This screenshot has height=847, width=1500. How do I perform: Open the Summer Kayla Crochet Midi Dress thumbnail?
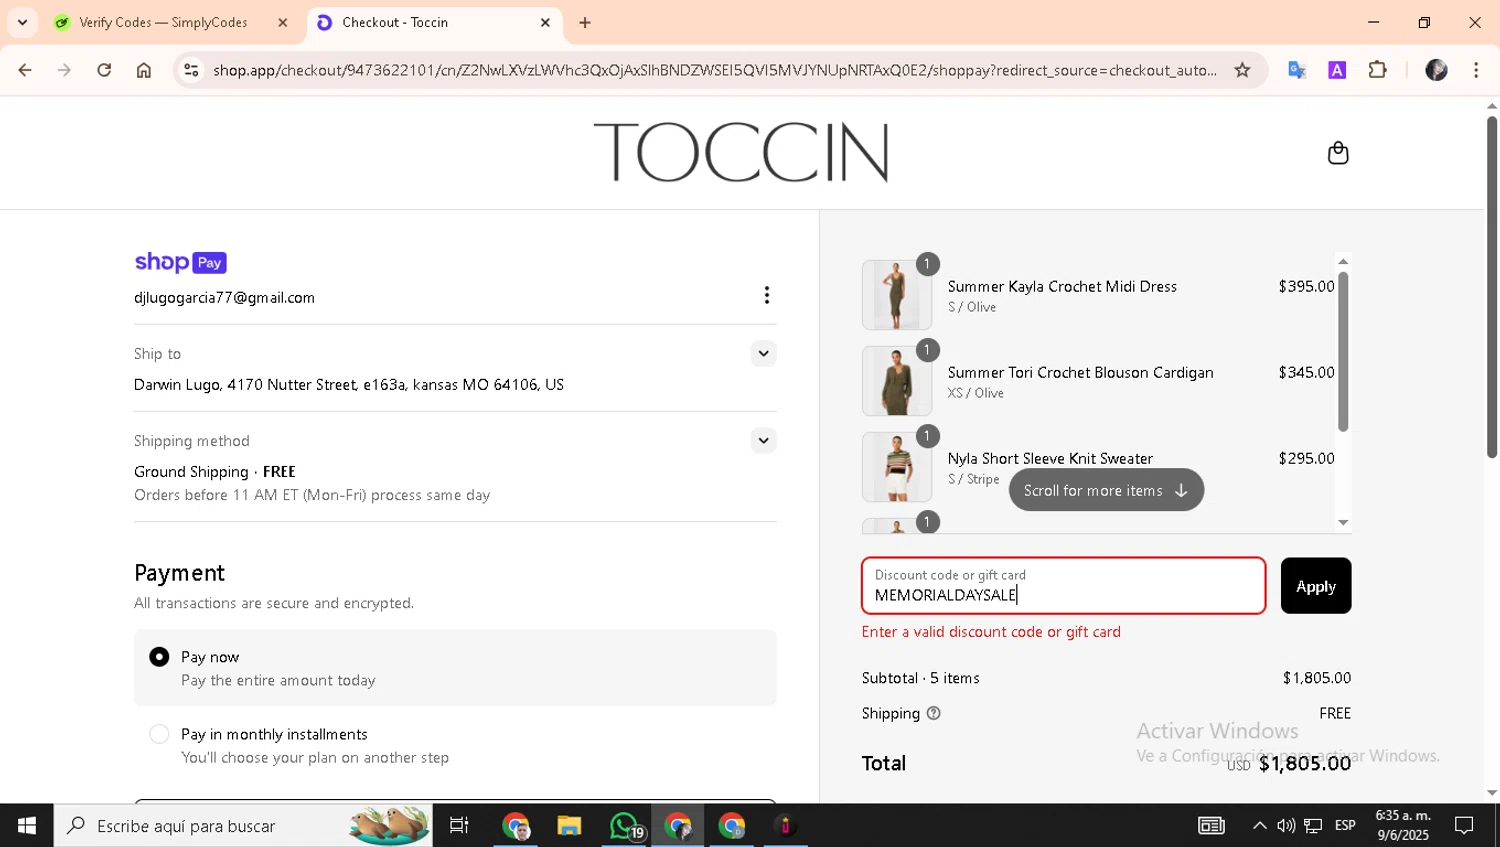tap(897, 295)
